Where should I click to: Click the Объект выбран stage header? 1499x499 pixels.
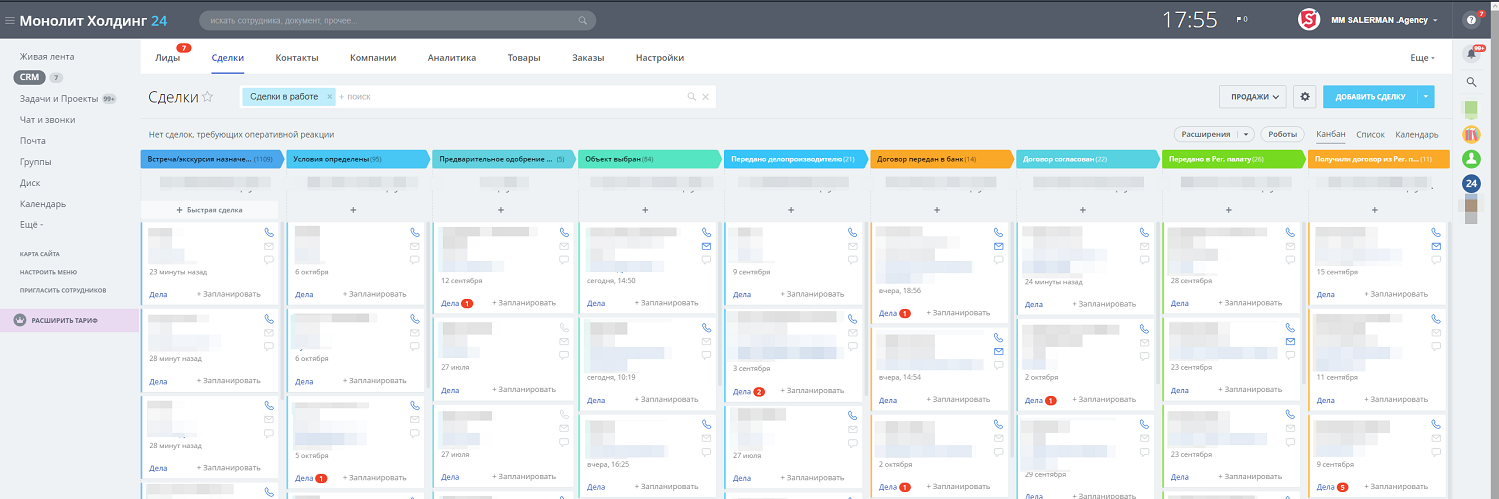point(650,159)
